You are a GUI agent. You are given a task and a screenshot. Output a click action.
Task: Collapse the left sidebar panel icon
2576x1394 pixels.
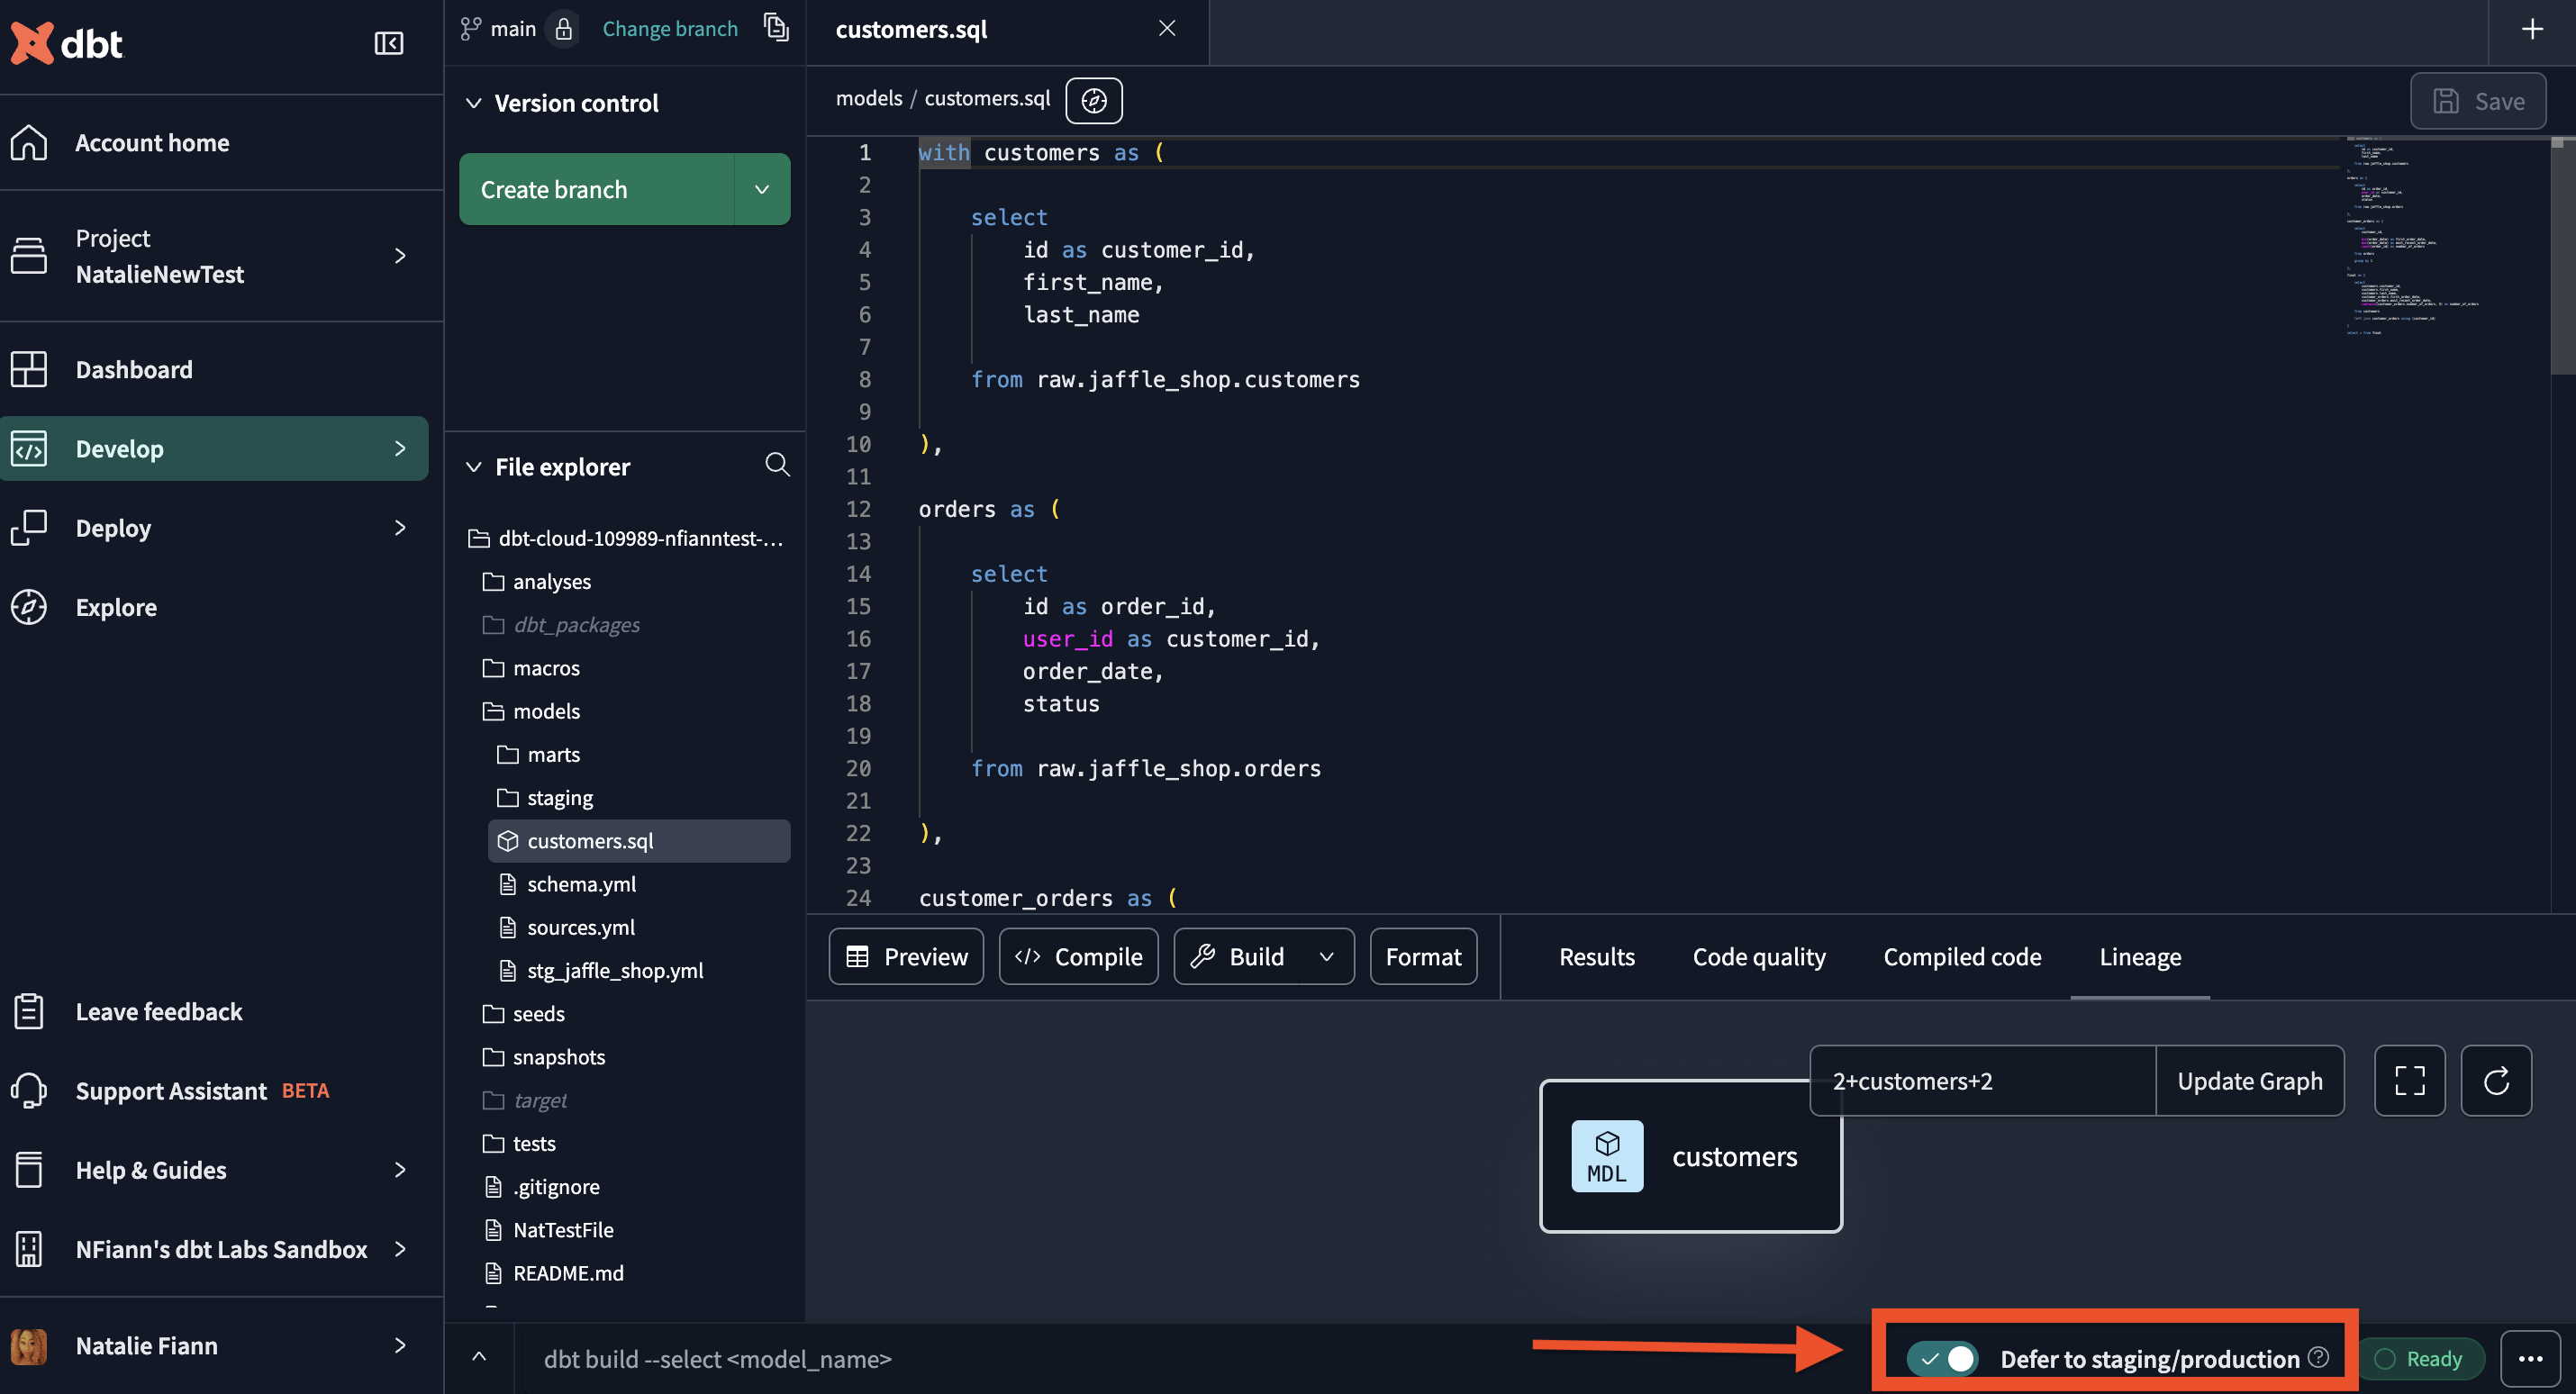click(x=388, y=43)
